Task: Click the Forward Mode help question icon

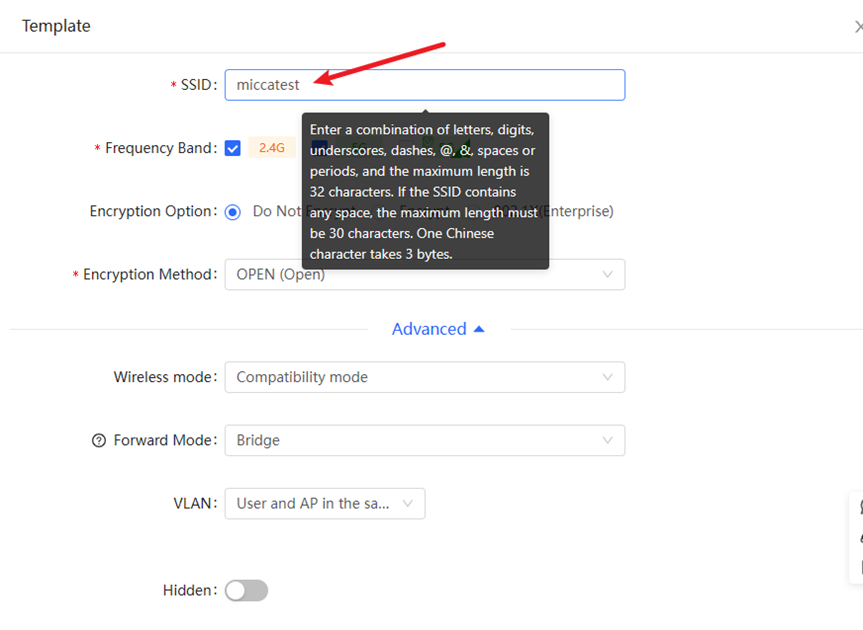Action: click(x=98, y=441)
